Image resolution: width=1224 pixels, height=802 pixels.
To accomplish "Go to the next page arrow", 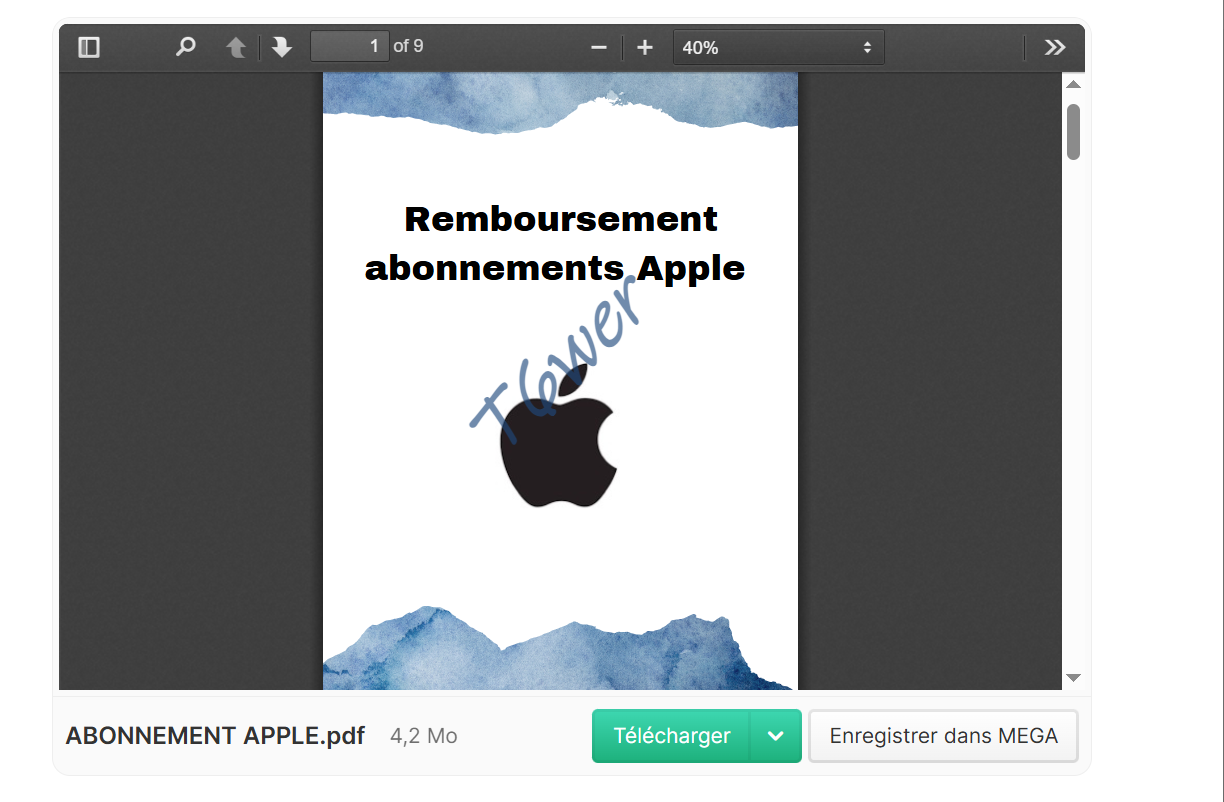I will [282, 47].
